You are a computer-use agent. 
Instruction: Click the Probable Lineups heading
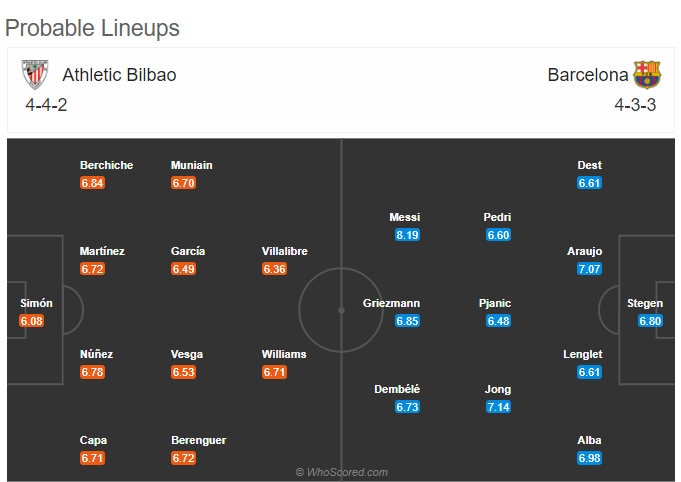click(x=92, y=28)
